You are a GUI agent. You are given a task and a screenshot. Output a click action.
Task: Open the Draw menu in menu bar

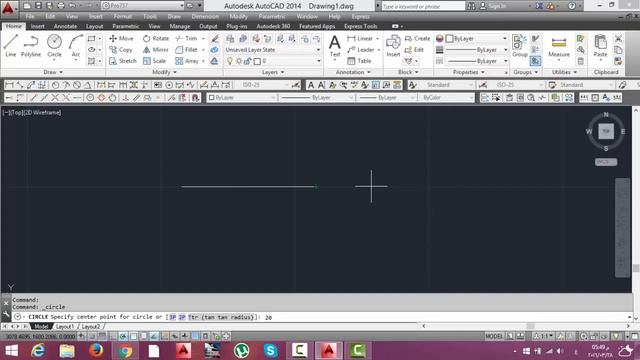[174, 16]
